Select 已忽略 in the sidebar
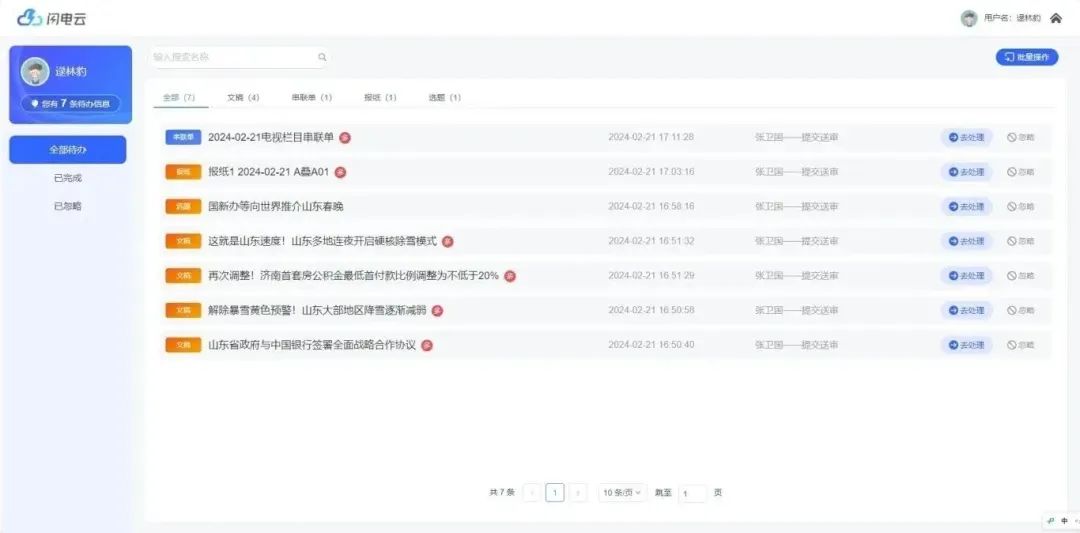The image size is (1080, 533). [x=68, y=206]
